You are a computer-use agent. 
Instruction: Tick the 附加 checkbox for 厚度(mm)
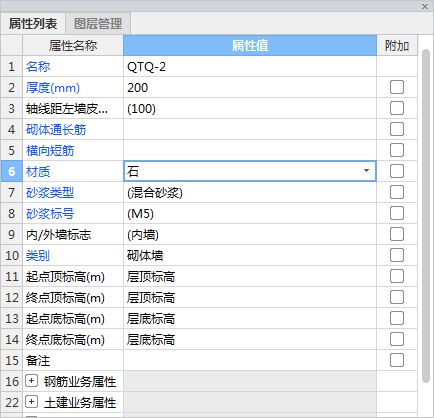click(x=397, y=87)
